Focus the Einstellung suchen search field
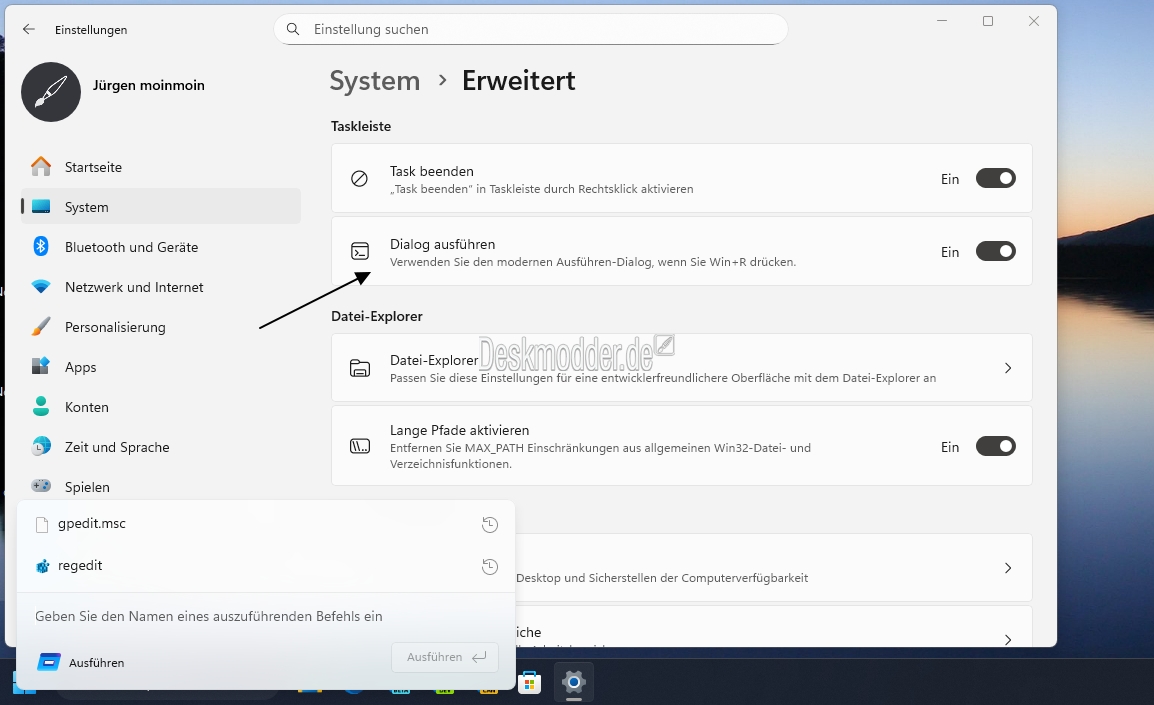This screenshot has height=705, width=1154. pos(540,30)
